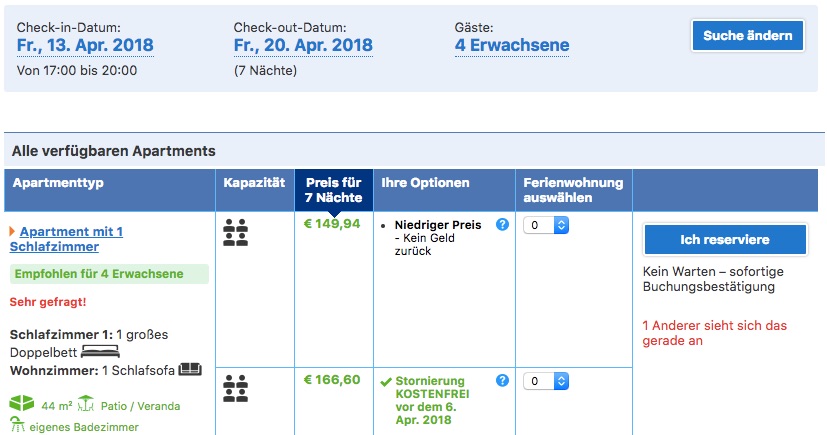Click the sofa bed icon next to Schlafsofa
The width and height of the screenshot is (827, 435).
pyautogui.click(x=190, y=369)
